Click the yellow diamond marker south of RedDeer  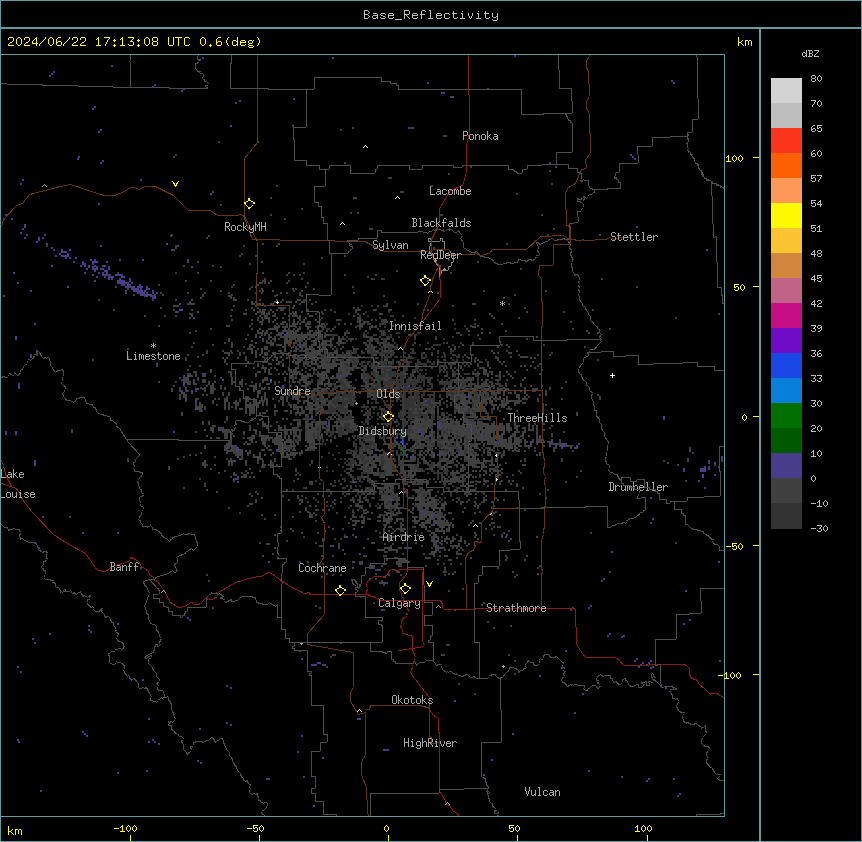point(425,280)
